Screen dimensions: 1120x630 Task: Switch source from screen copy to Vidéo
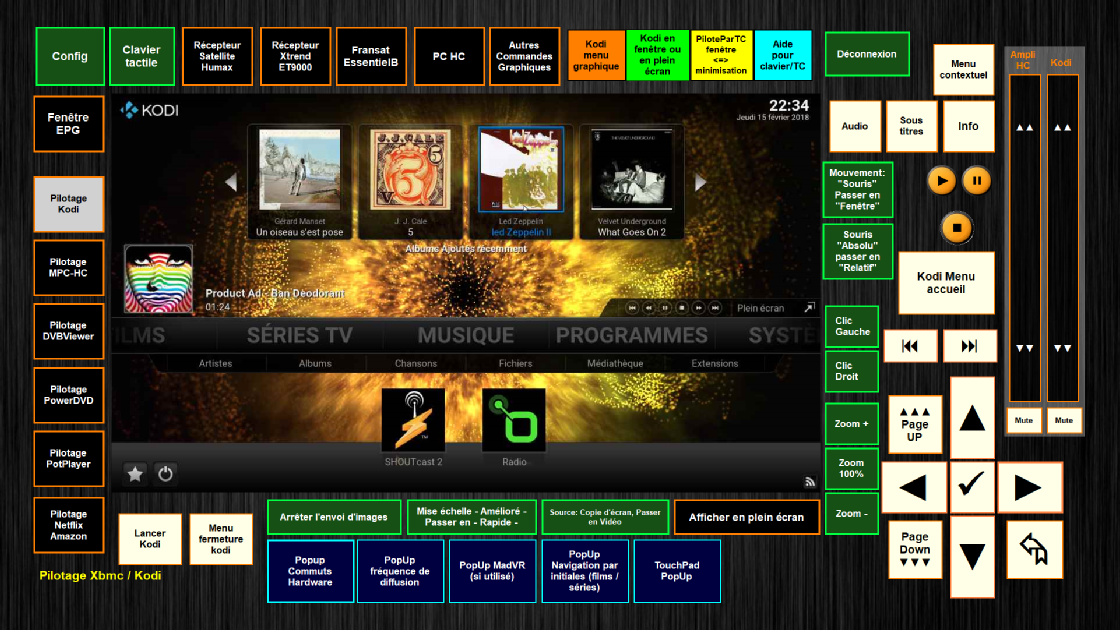(x=605, y=516)
